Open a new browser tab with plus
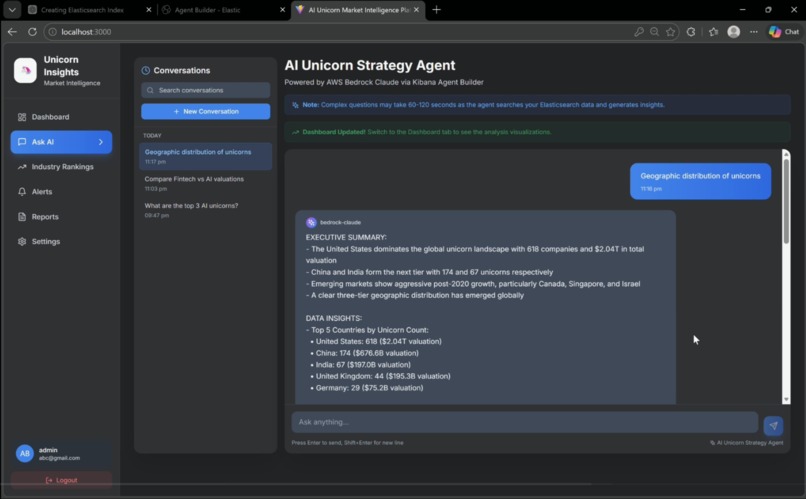Screen dimensions: 806x499 (x=436, y=10)
